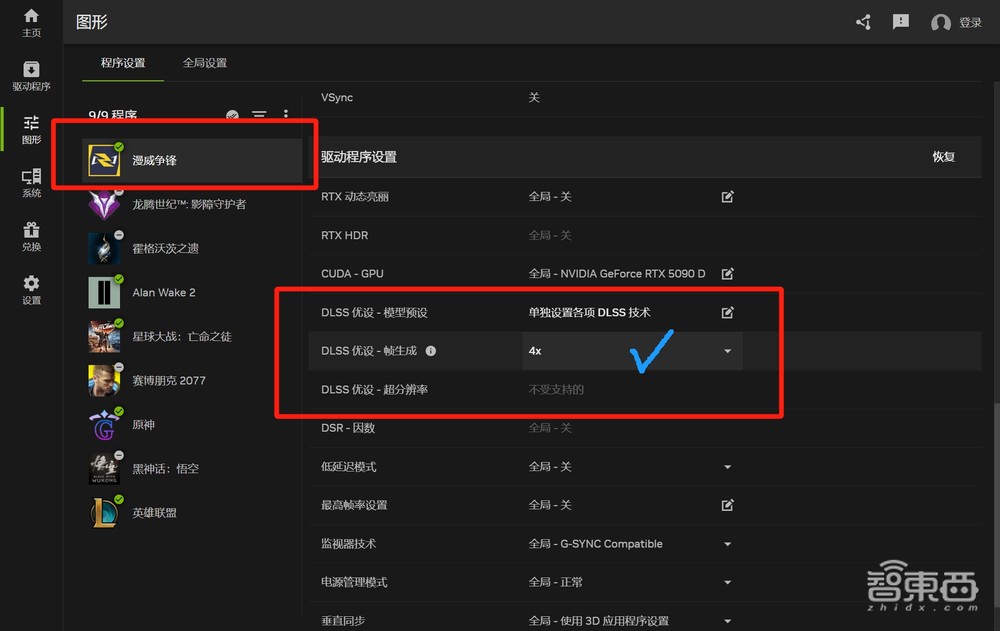The image size is (1000, 631).
Task: Click the 恢复 restore button
Action: [944, 157]
